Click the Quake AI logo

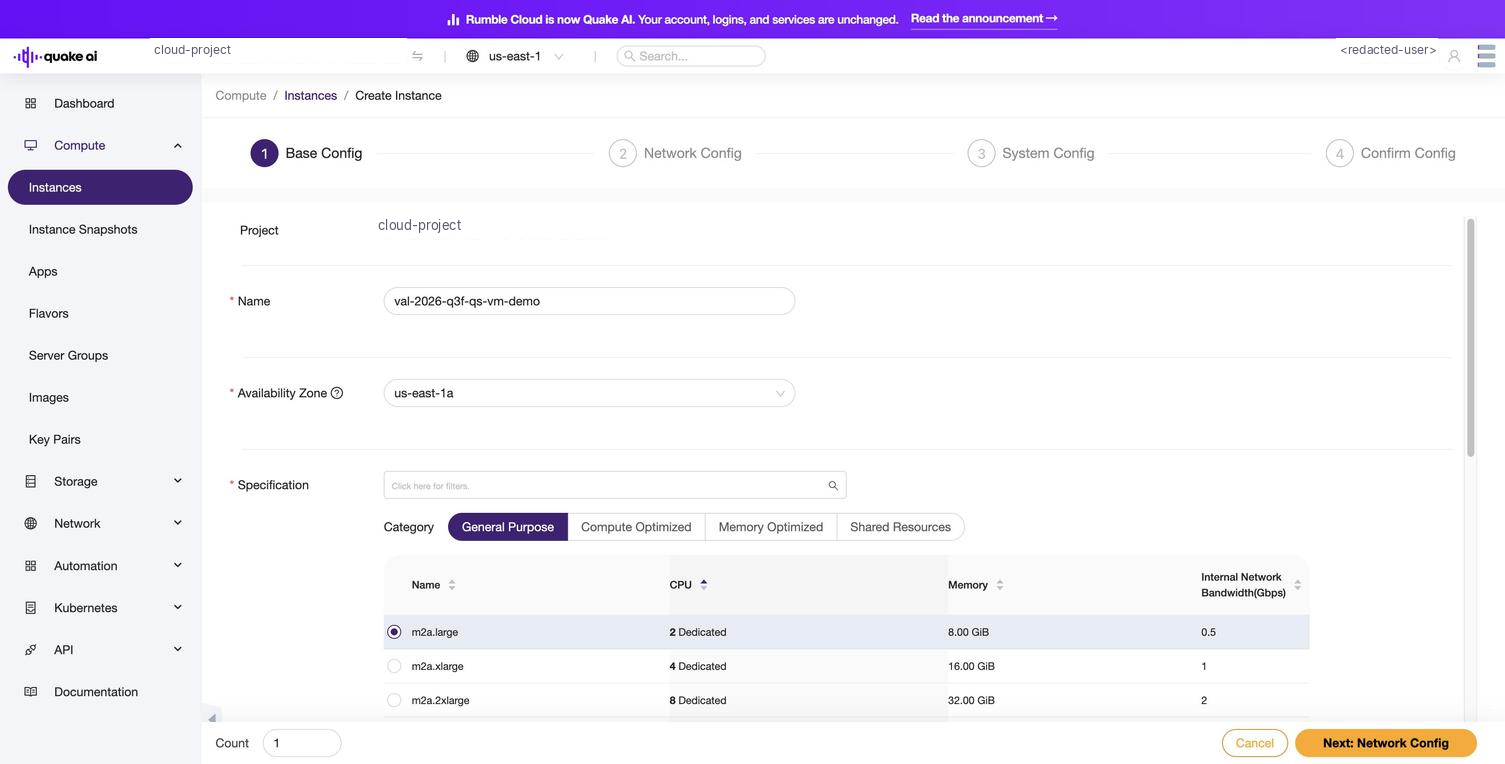click(x=56, y=56)
